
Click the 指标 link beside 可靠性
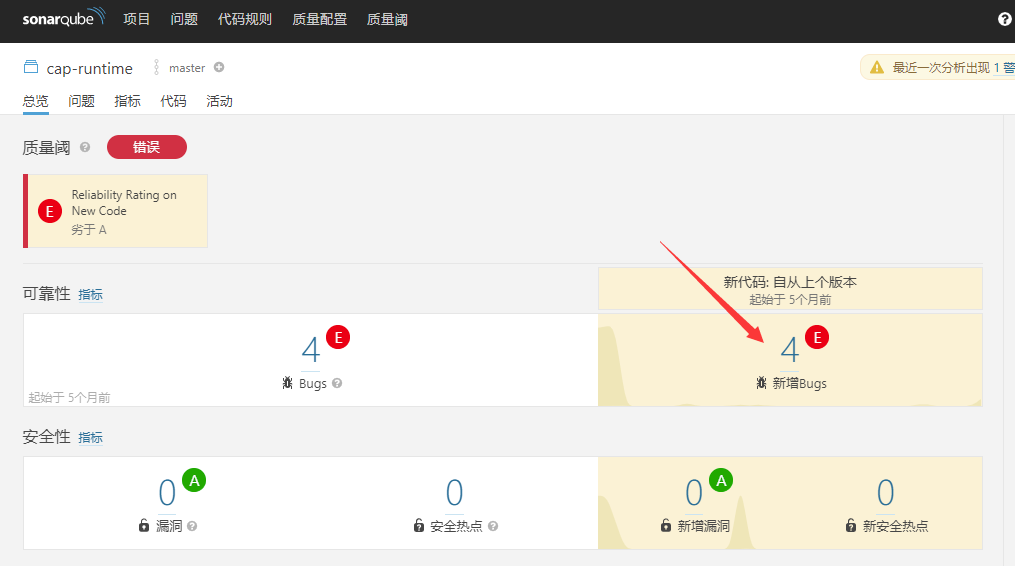pyautogui.click(x=91, y=295)
